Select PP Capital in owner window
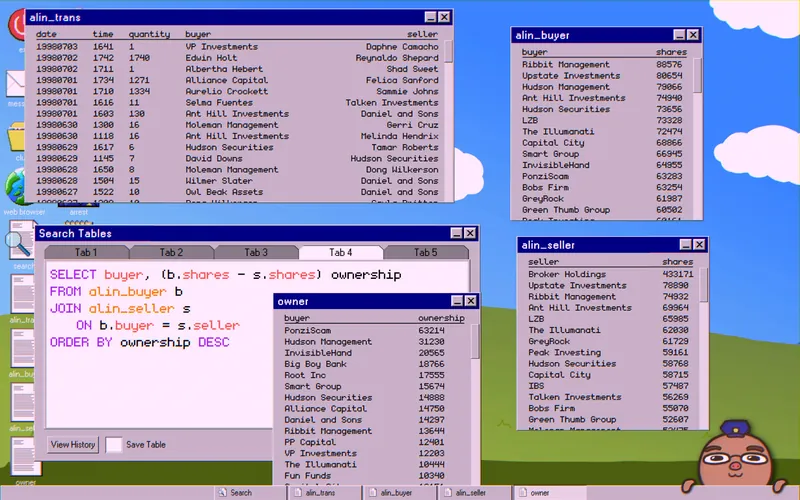The width and height of the screenshot is (800, 500). (376, 442)
